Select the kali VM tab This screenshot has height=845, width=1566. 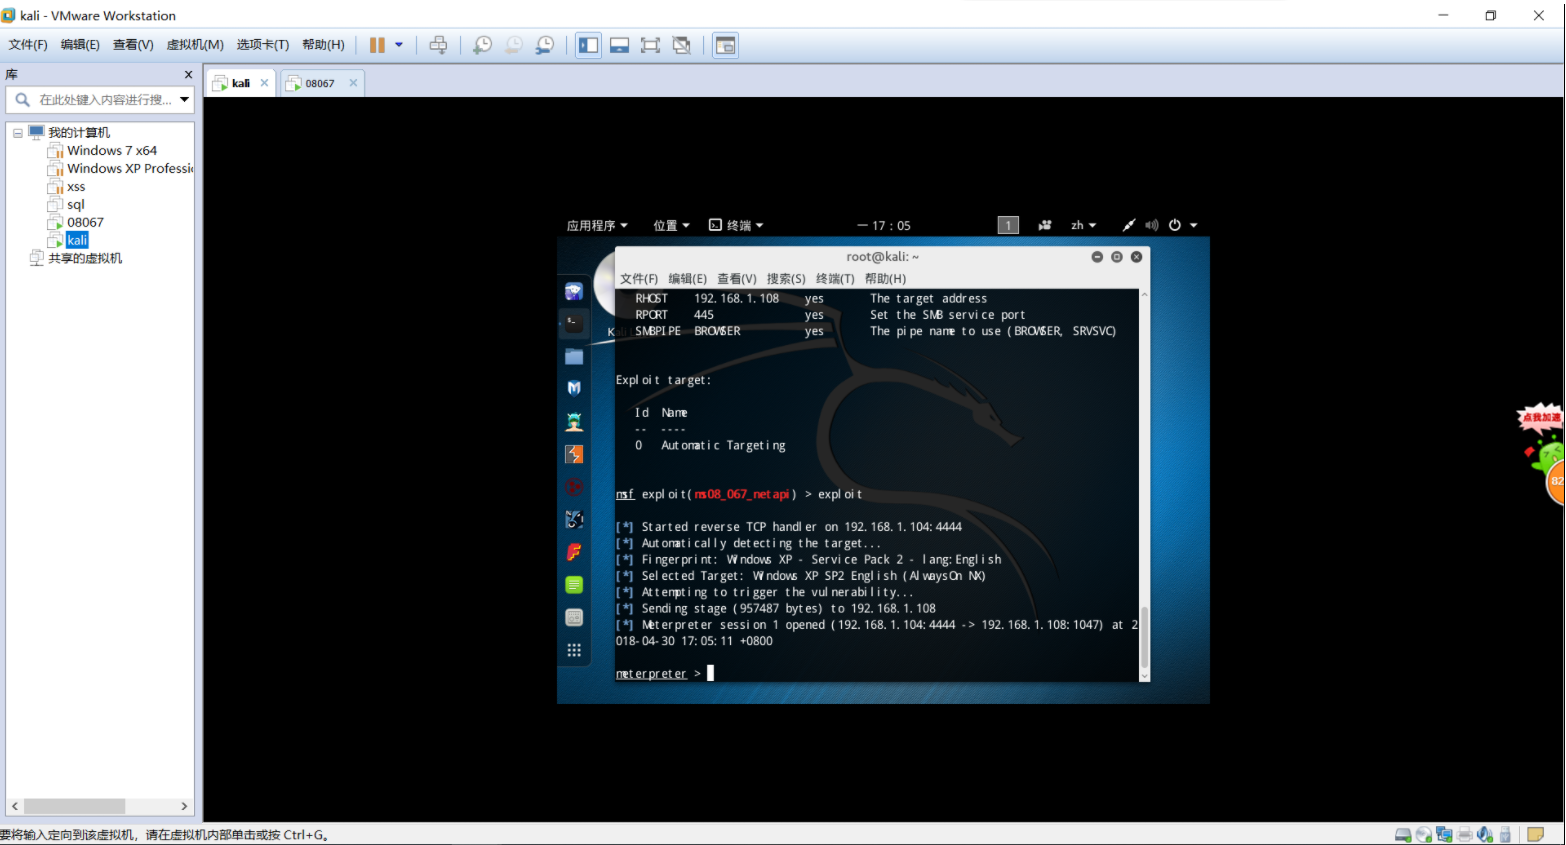240,83
